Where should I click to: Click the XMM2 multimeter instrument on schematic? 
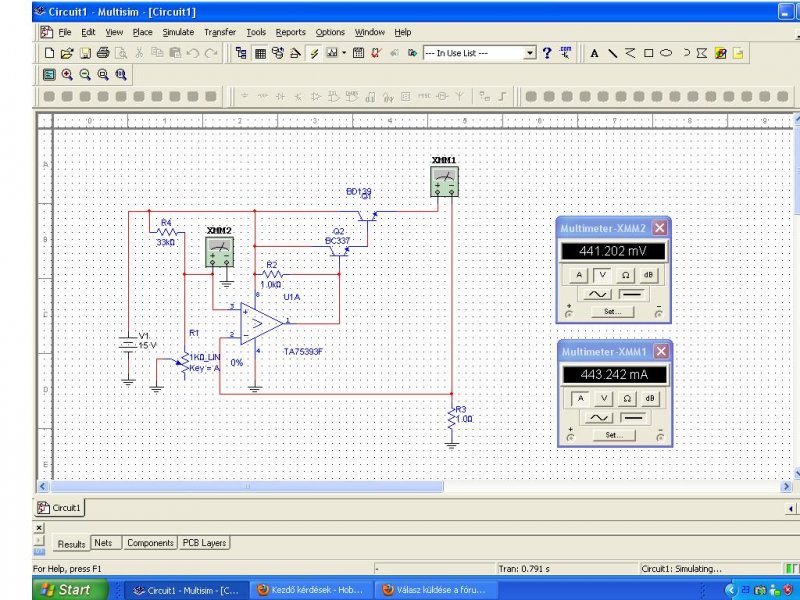(x=219, y=251)
